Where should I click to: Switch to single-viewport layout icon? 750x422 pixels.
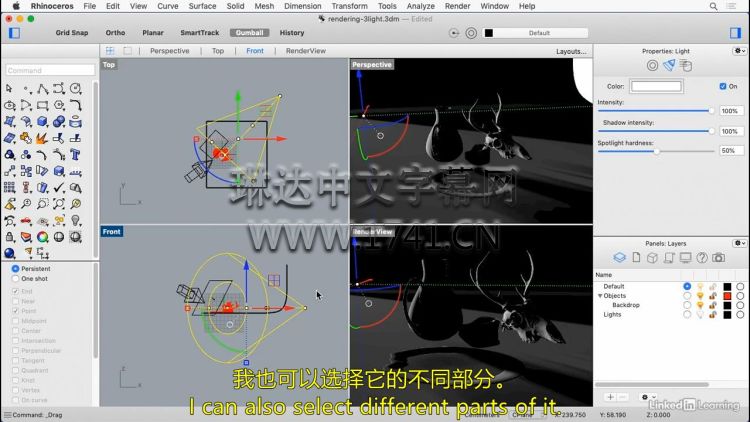click(127, 51)
